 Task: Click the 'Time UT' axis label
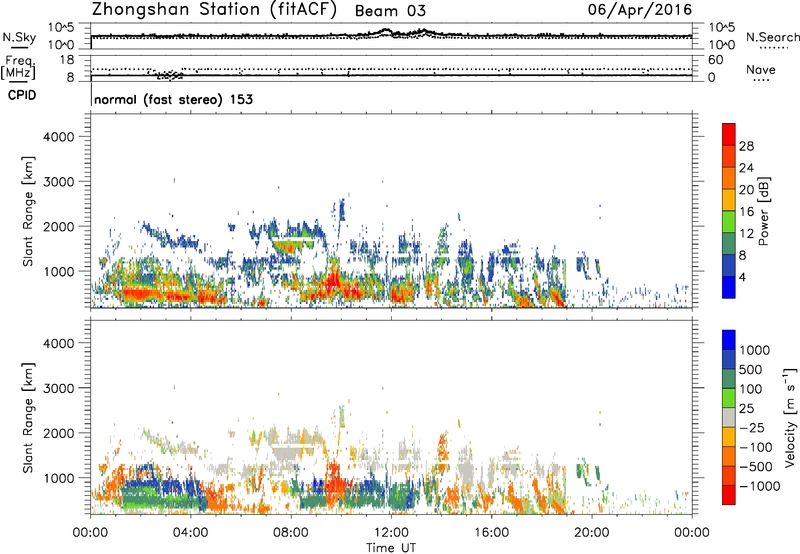click(x=391, y=547)
